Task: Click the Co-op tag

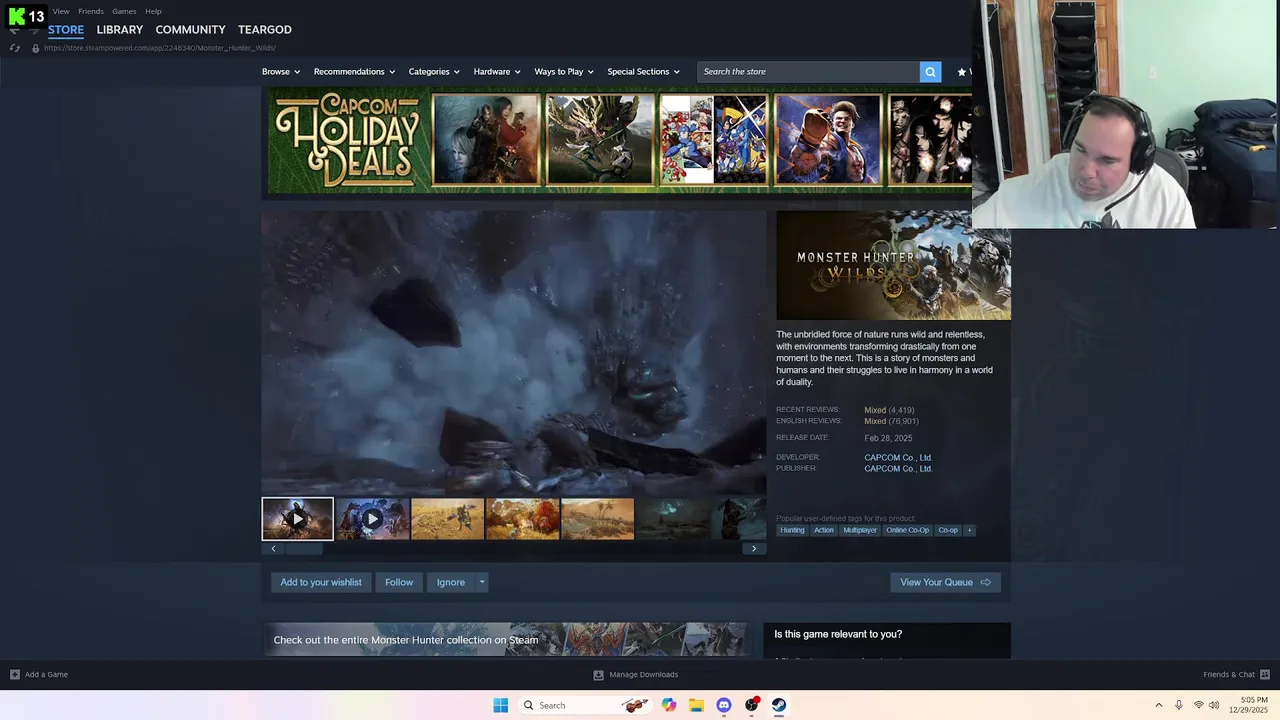Action: [x=948, y=530]
